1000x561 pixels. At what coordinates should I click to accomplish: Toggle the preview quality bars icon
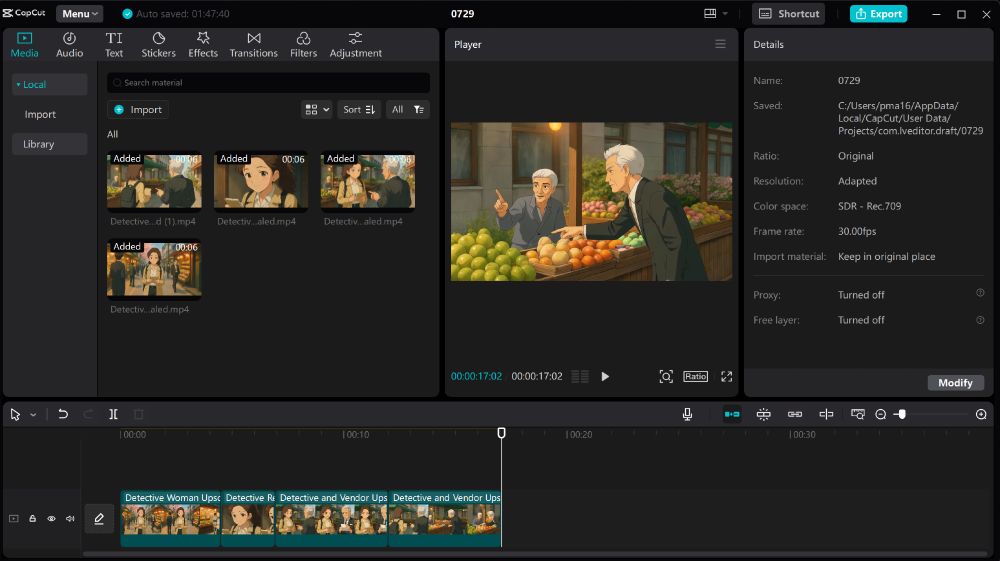coord(580,377)
